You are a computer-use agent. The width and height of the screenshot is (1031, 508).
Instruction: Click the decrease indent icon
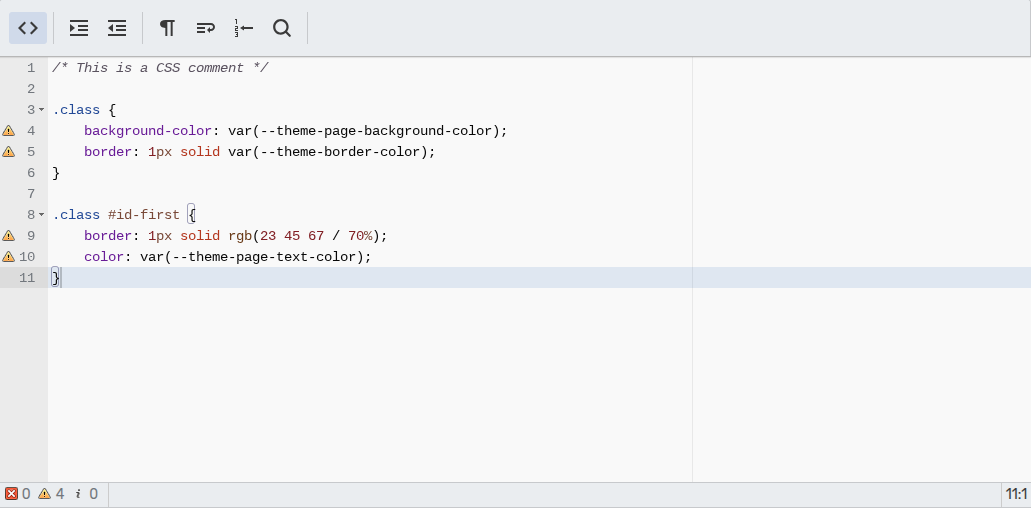click(x=117, y=28)
